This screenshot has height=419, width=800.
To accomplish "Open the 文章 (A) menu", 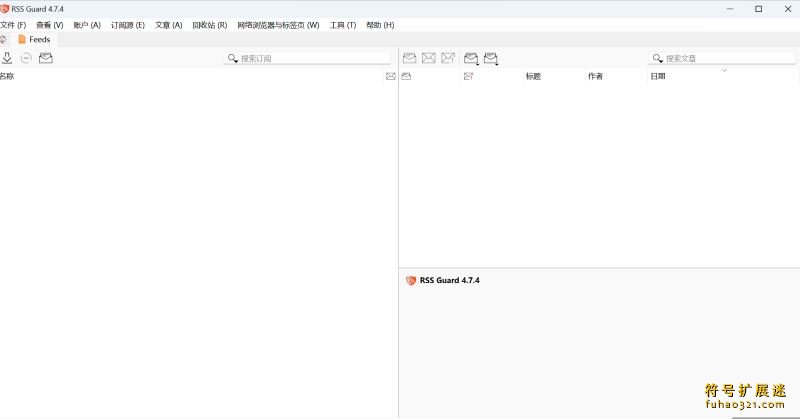I will pyautogui.click(x=168, y=25).
